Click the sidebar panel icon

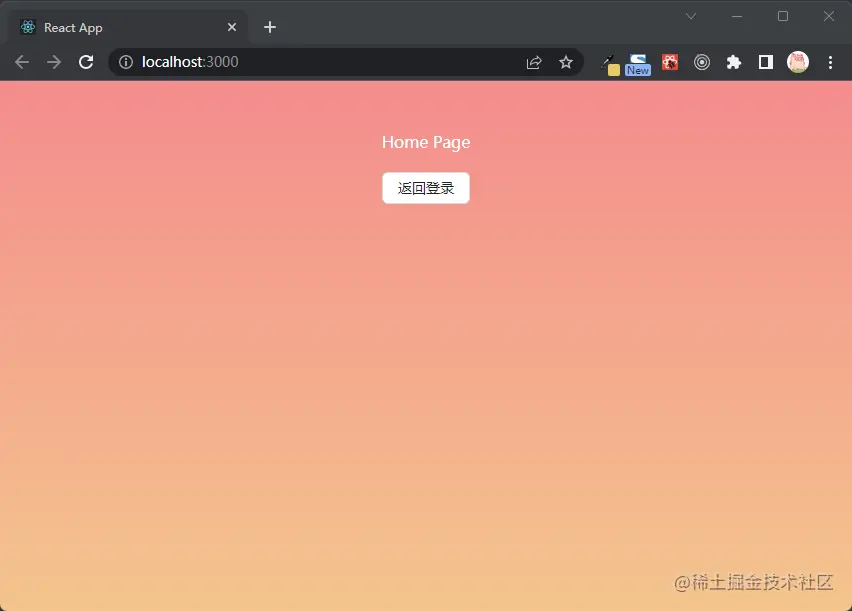pos(765,62)
